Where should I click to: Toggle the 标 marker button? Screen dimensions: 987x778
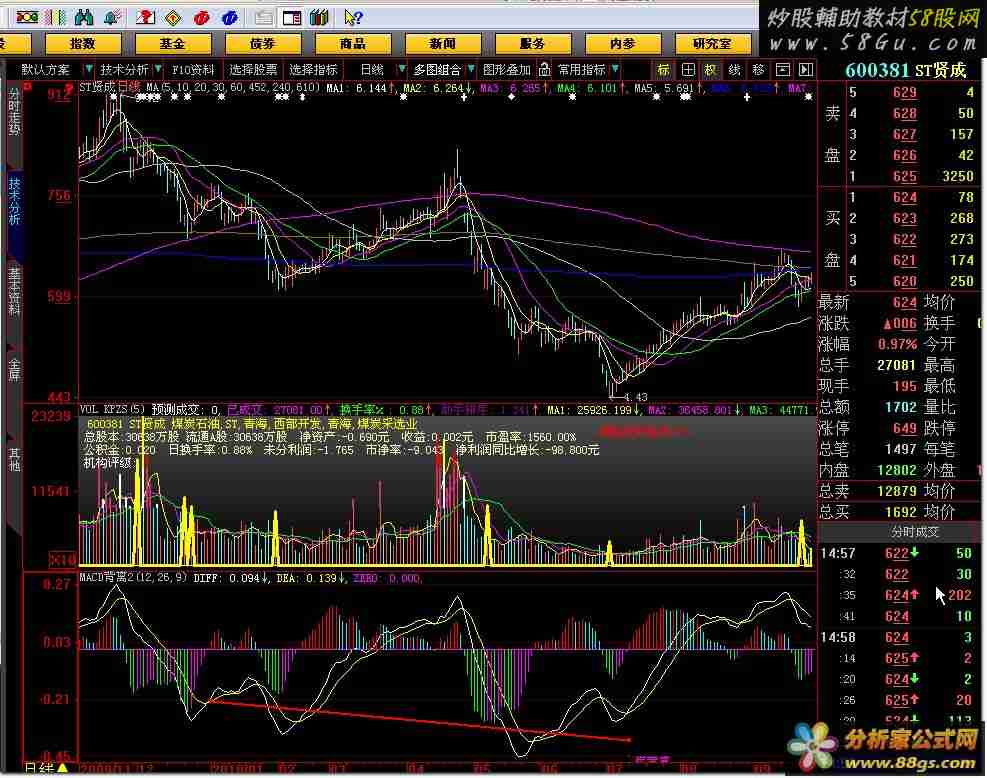pyautogui.click(x=664, y=69)
